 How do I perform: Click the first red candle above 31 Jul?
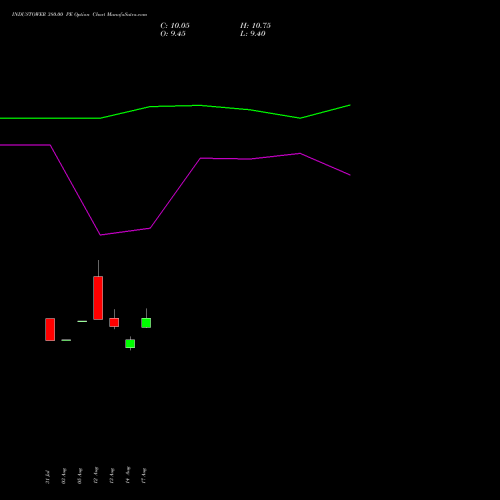50,329
